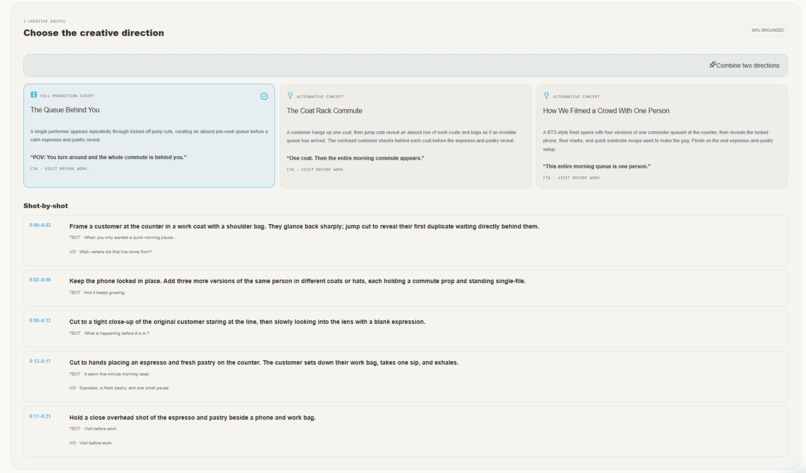
Task: Click description starting "A single performer appears repeatedly"
Action: click(149, 136)
